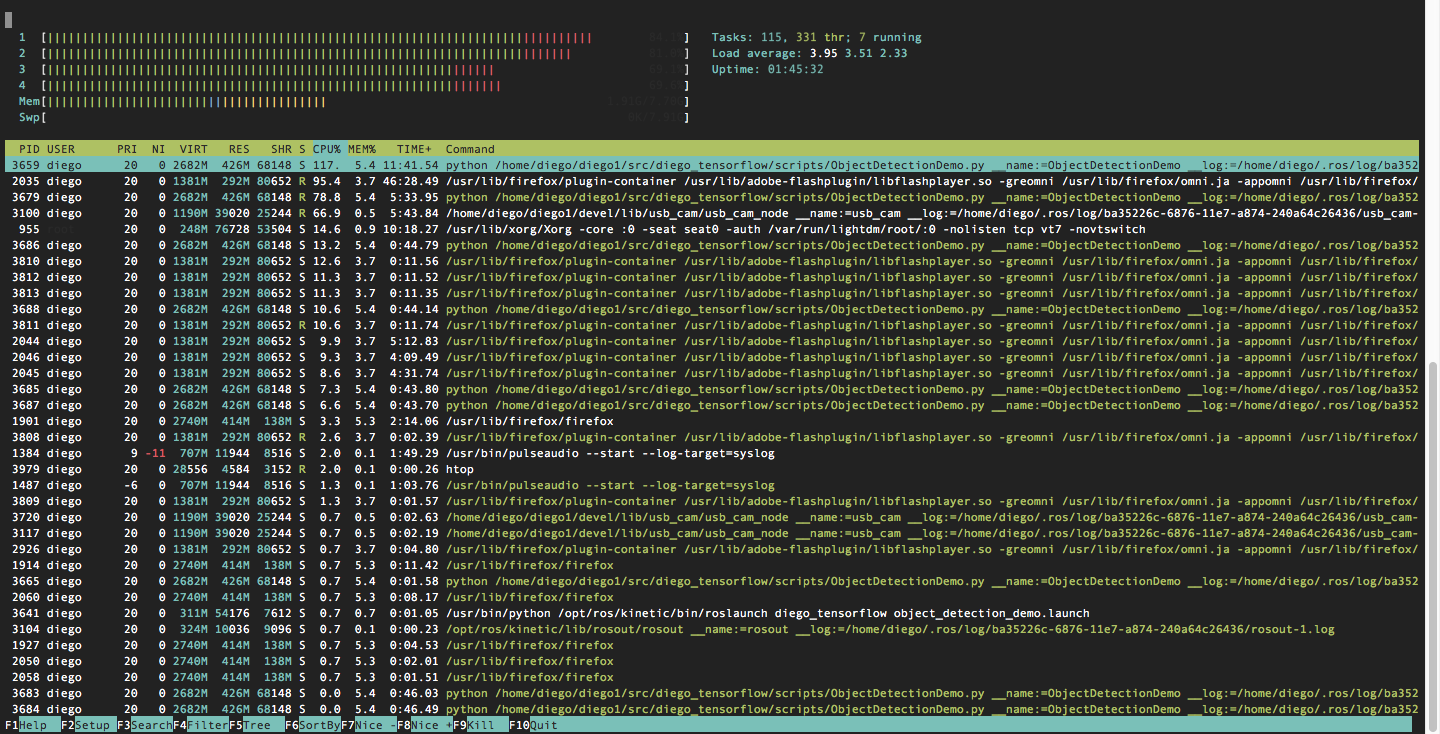The image size is (1440, 734).
Task: Select running plugin-container row PID 3808
Action: pos(711,437)
